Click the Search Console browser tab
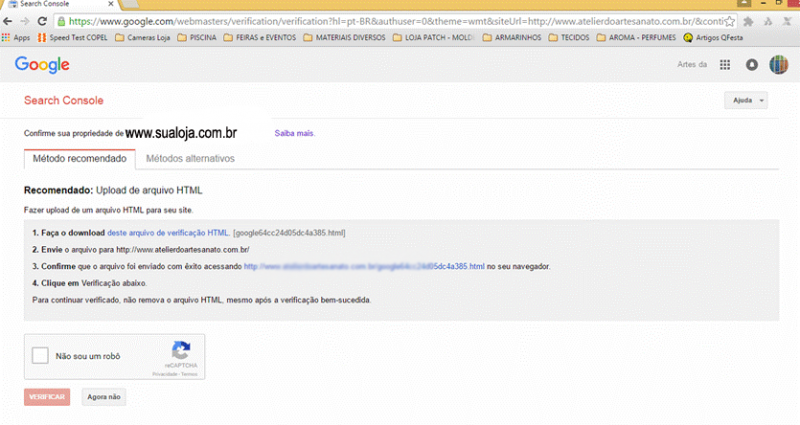Viewport: 800px width, 425px height. (x=60, y=4)
